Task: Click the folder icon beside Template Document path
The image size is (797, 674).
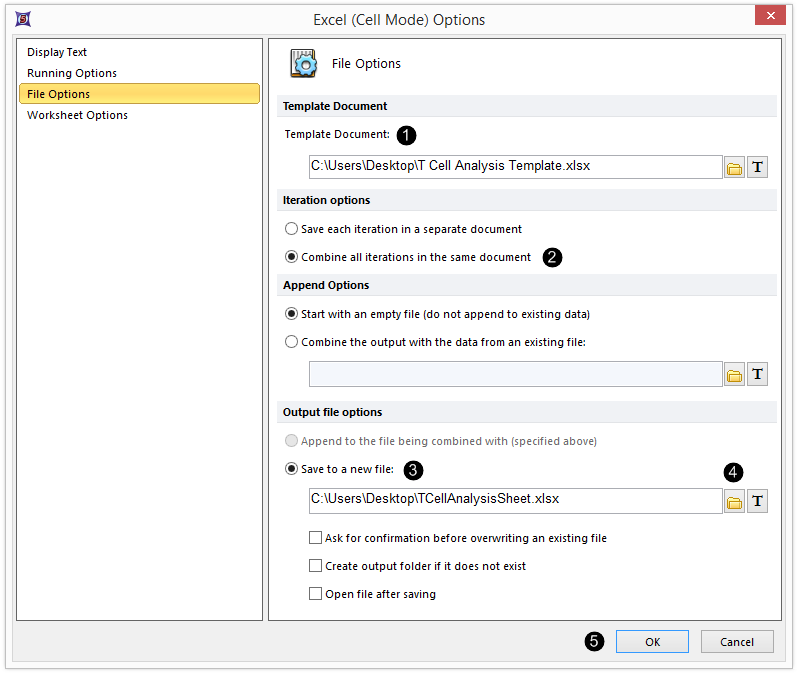Action: [734, 167]
